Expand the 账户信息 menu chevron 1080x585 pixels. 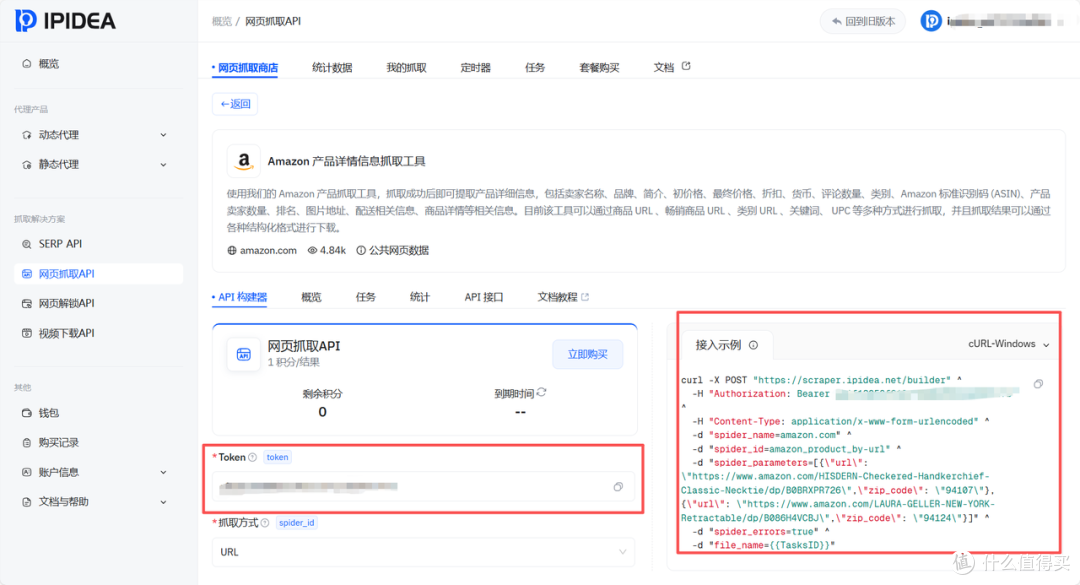click(x=163, y=472)
